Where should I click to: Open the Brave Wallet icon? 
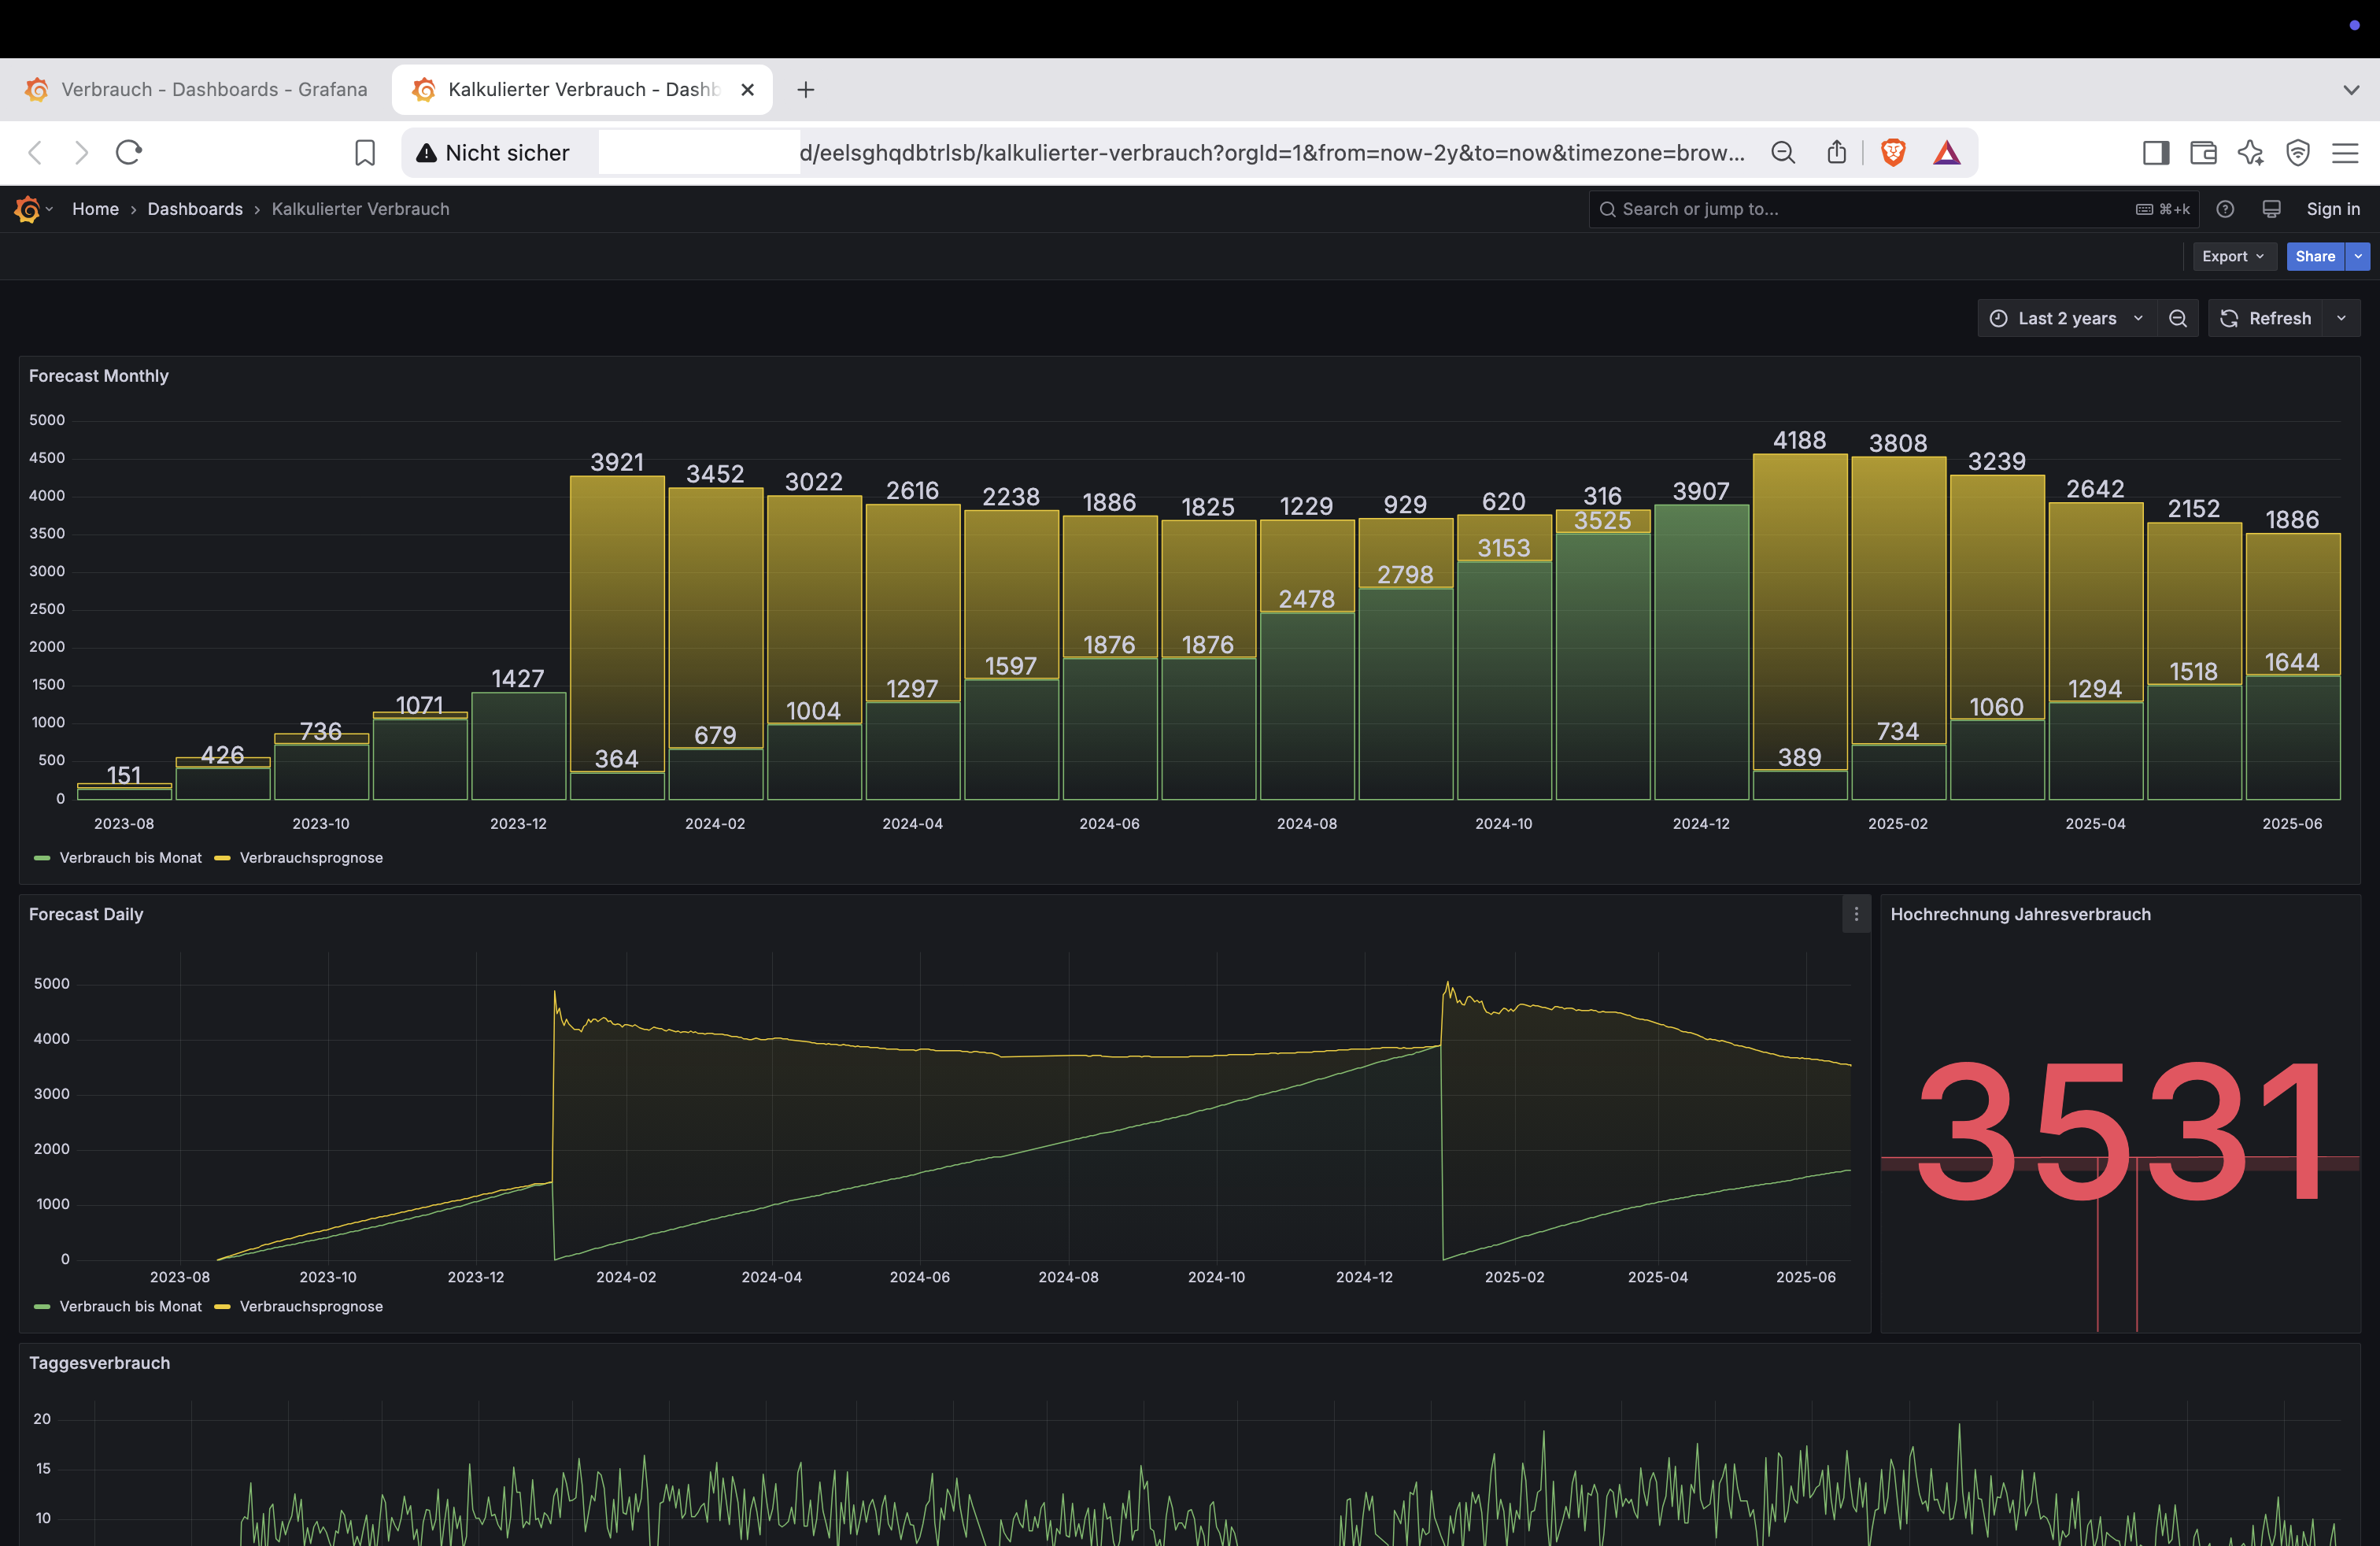2203,152
